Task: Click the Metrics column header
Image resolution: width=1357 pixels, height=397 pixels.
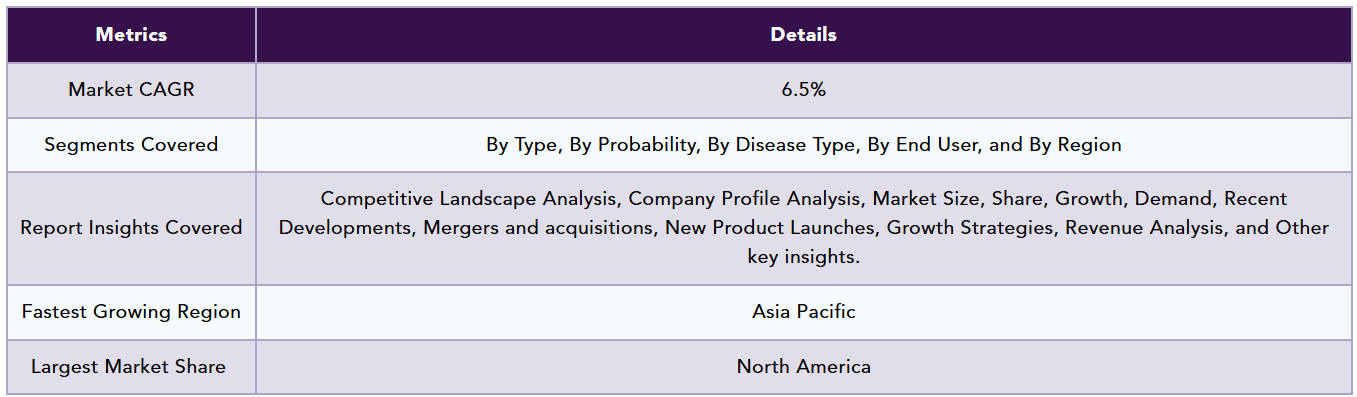Action: (131, 35)
